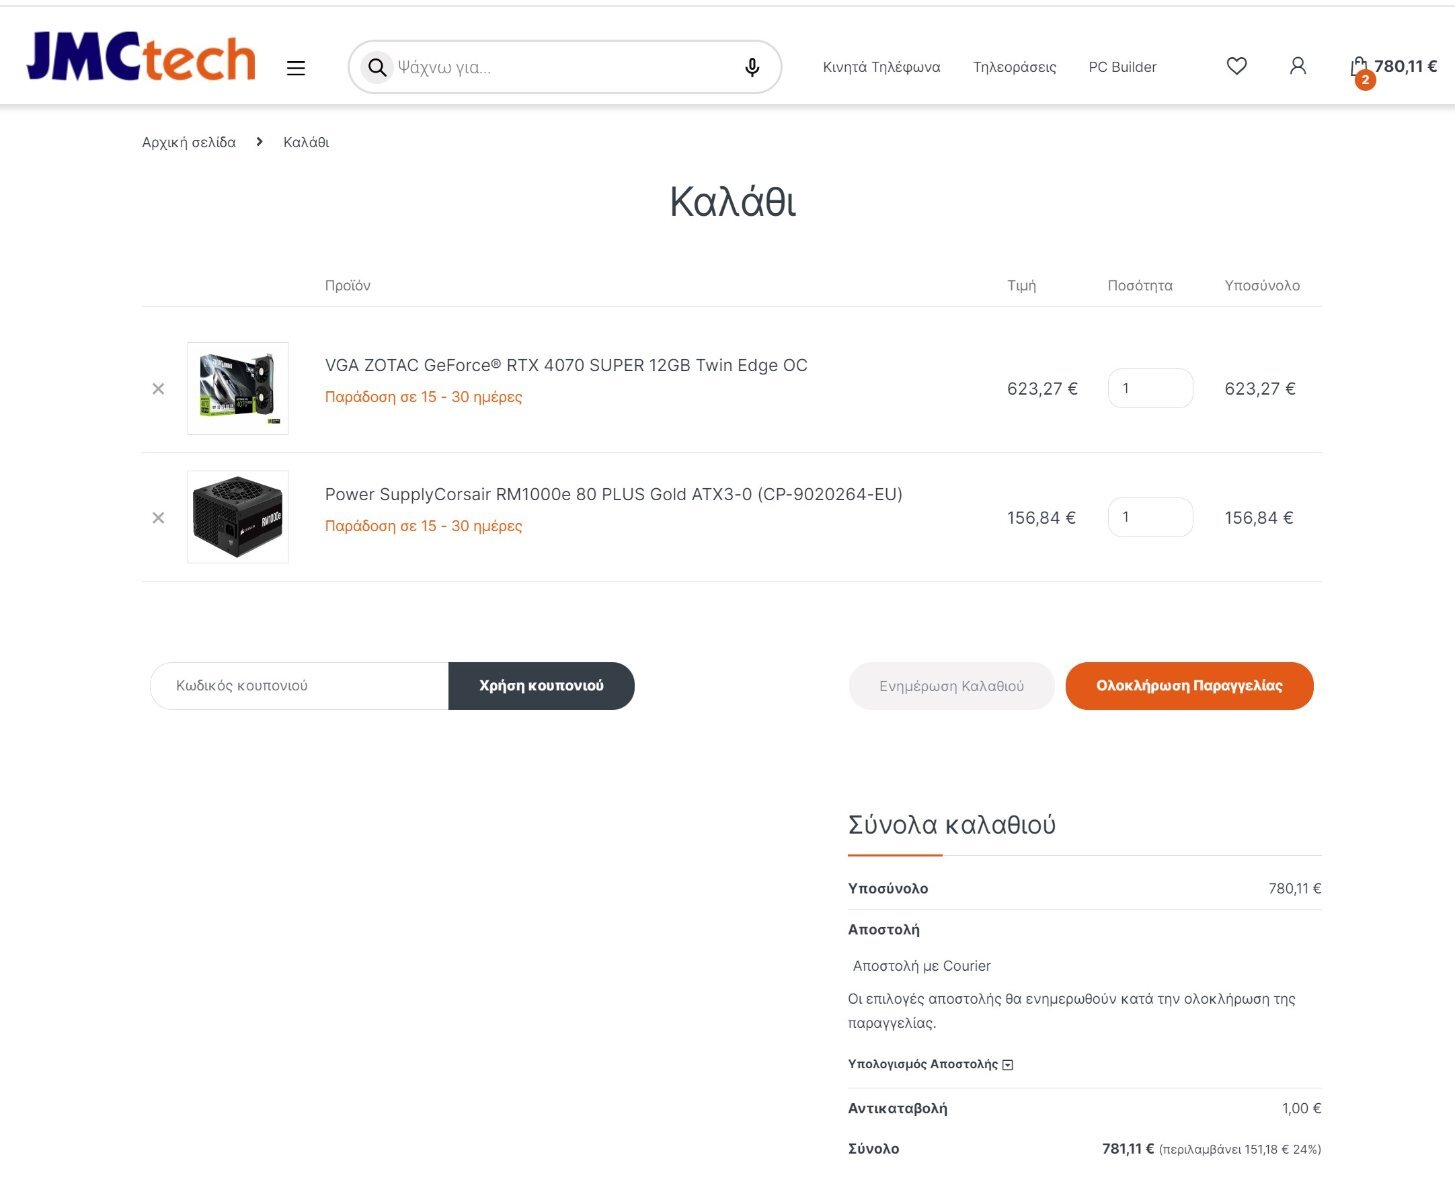
Task: Open the Κινητά Τηλέφωνα menu item
Action: pos(881,67)
